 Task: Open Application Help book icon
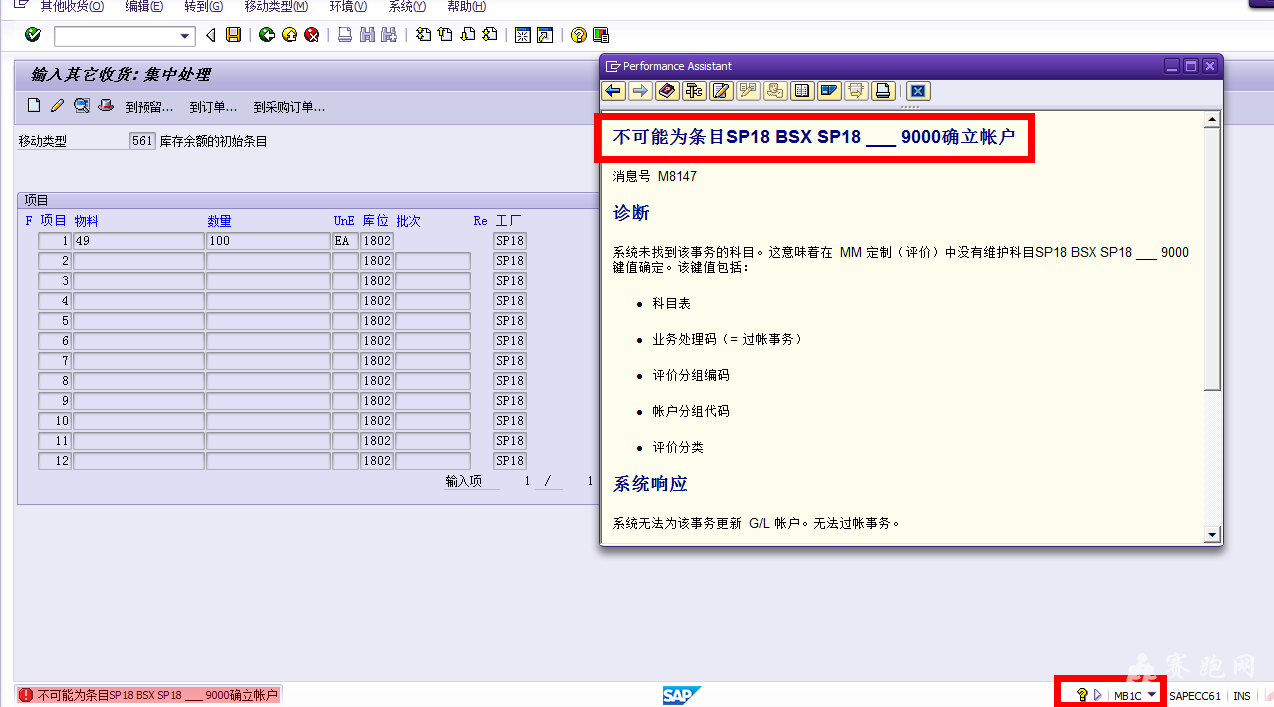pyautogui.click(x=667, y=91)
